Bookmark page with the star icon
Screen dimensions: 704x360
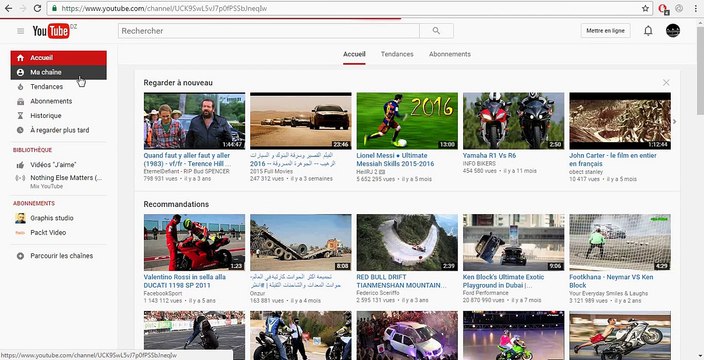(x=645, y=8)
